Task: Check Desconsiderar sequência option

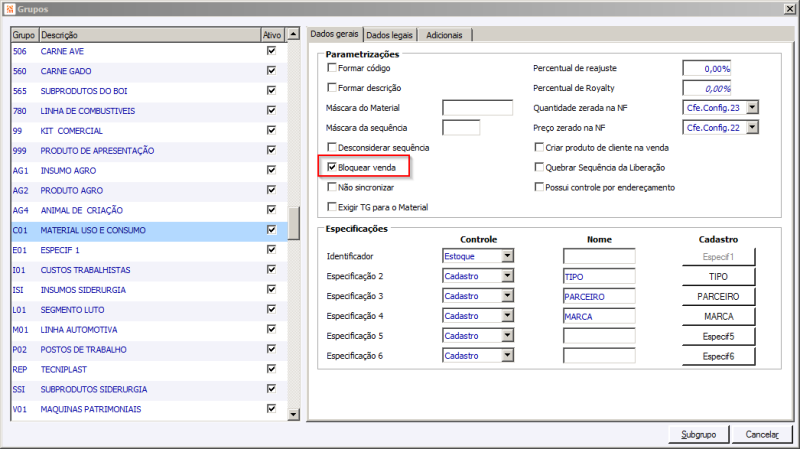Action: [x=332, y=147]
